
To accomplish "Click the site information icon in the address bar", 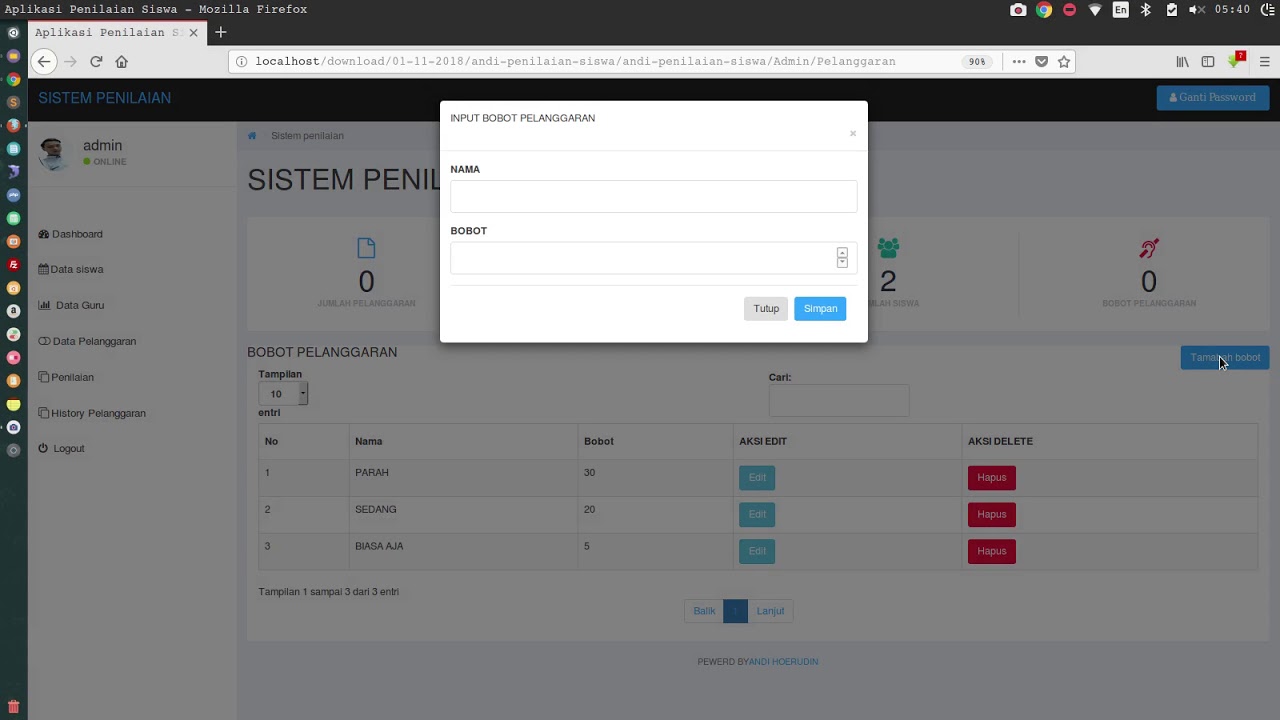I will 242,61.
